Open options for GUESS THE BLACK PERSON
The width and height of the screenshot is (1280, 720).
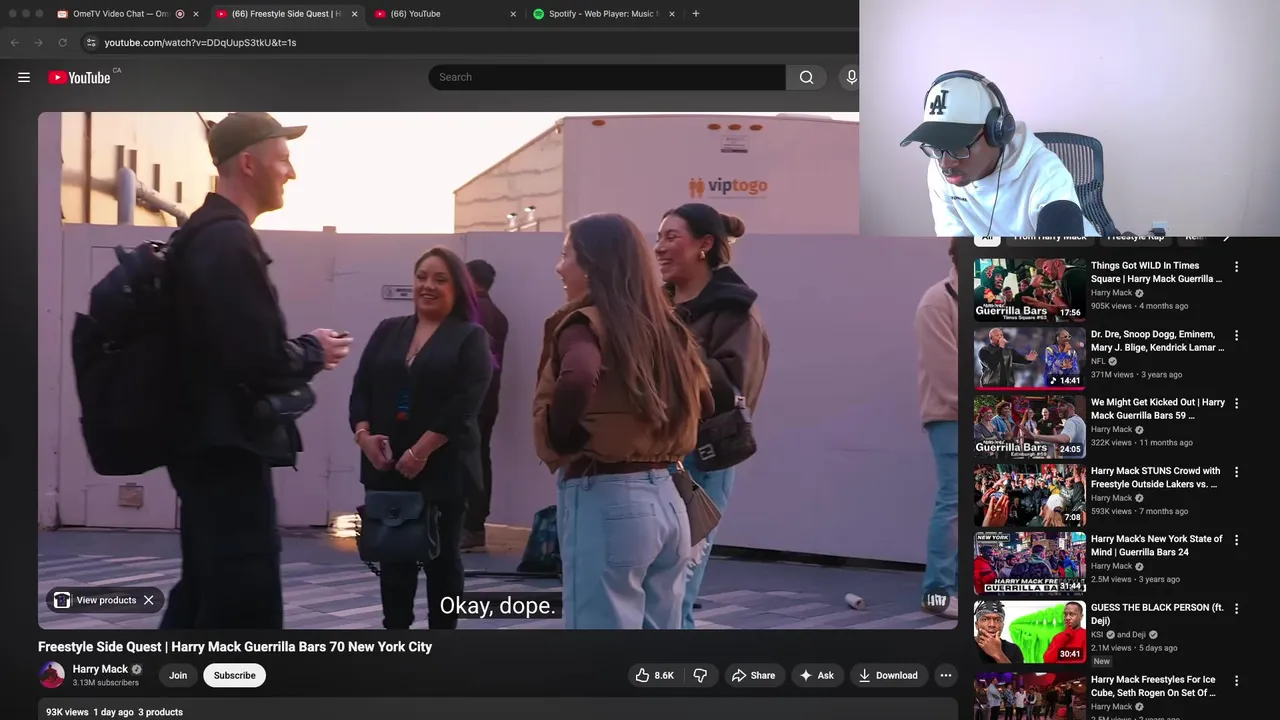pyautogui.click(x=1236, y=608)
